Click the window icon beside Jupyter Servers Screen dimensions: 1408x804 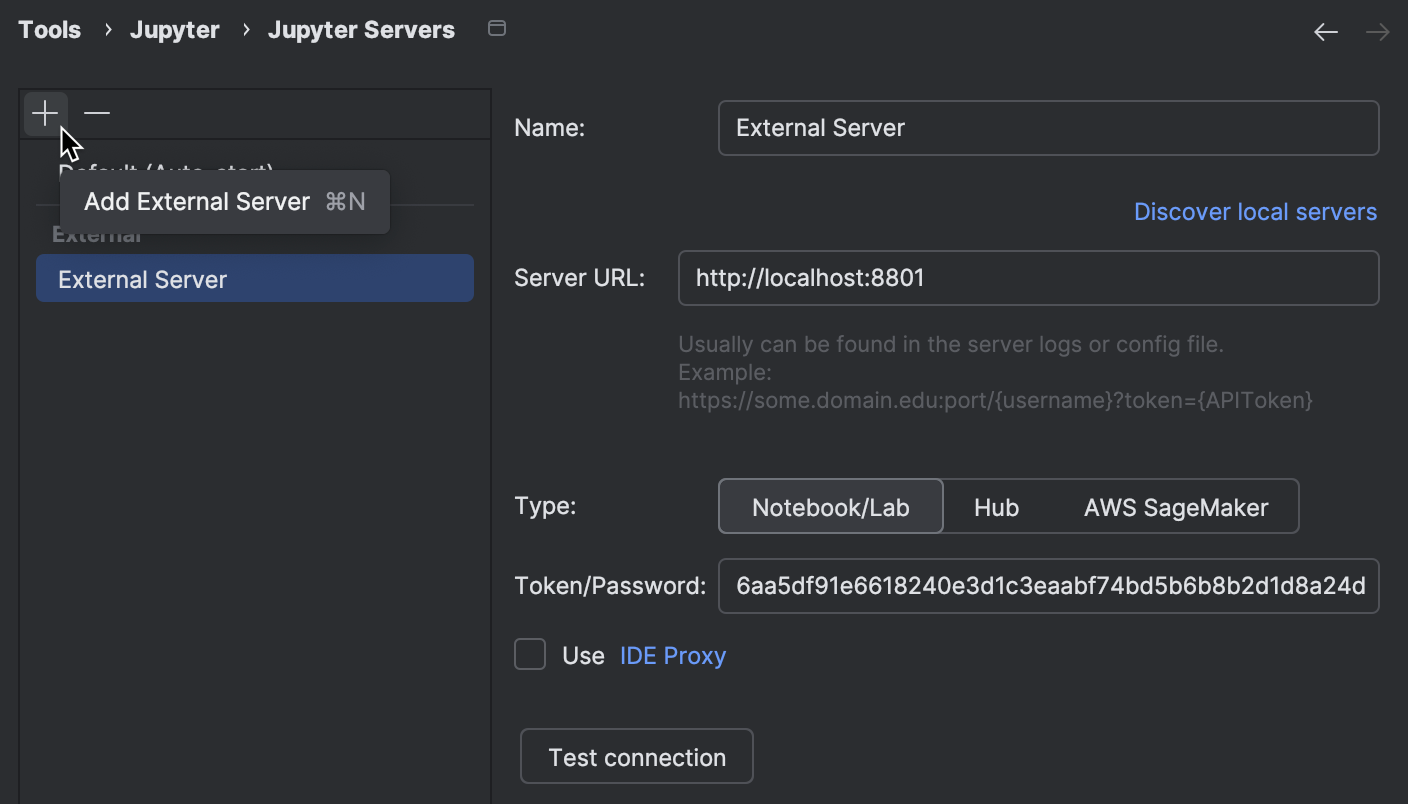tap(496, 29)
